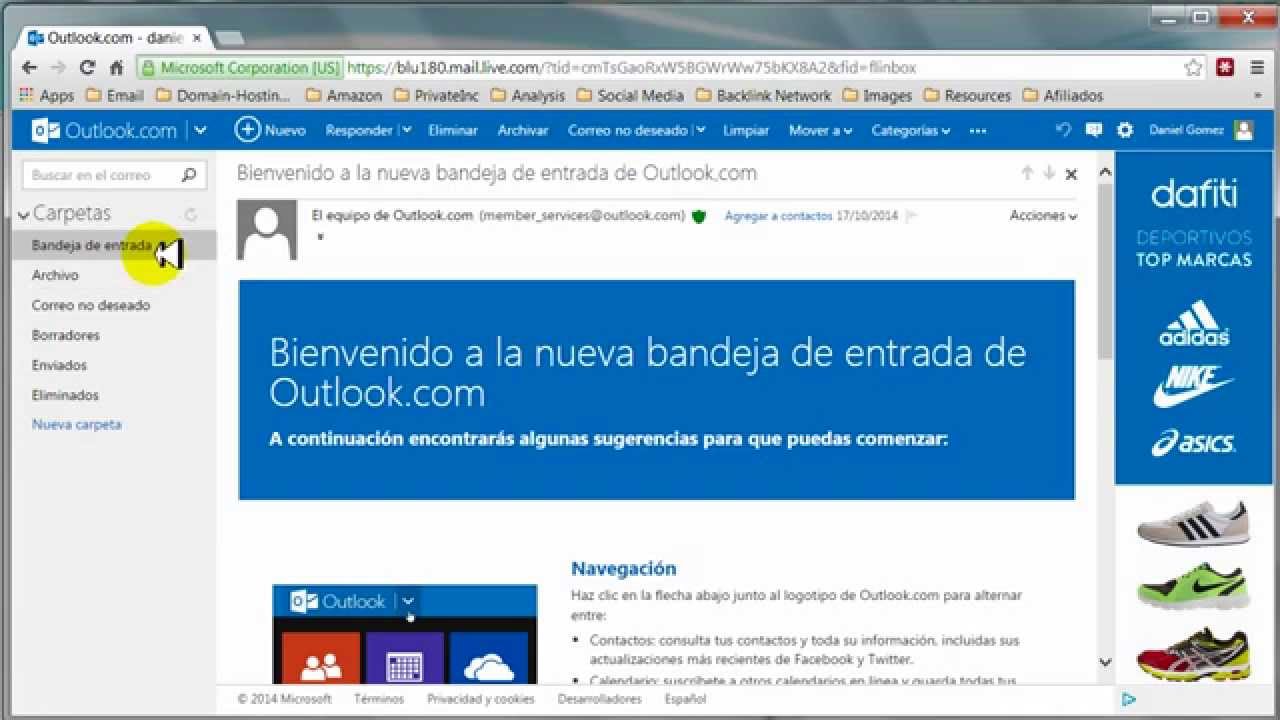The height and width of the screenshot is (720, 1280).
Task: Select the Outlook.com browser tab
Action: tap(115, 38)
